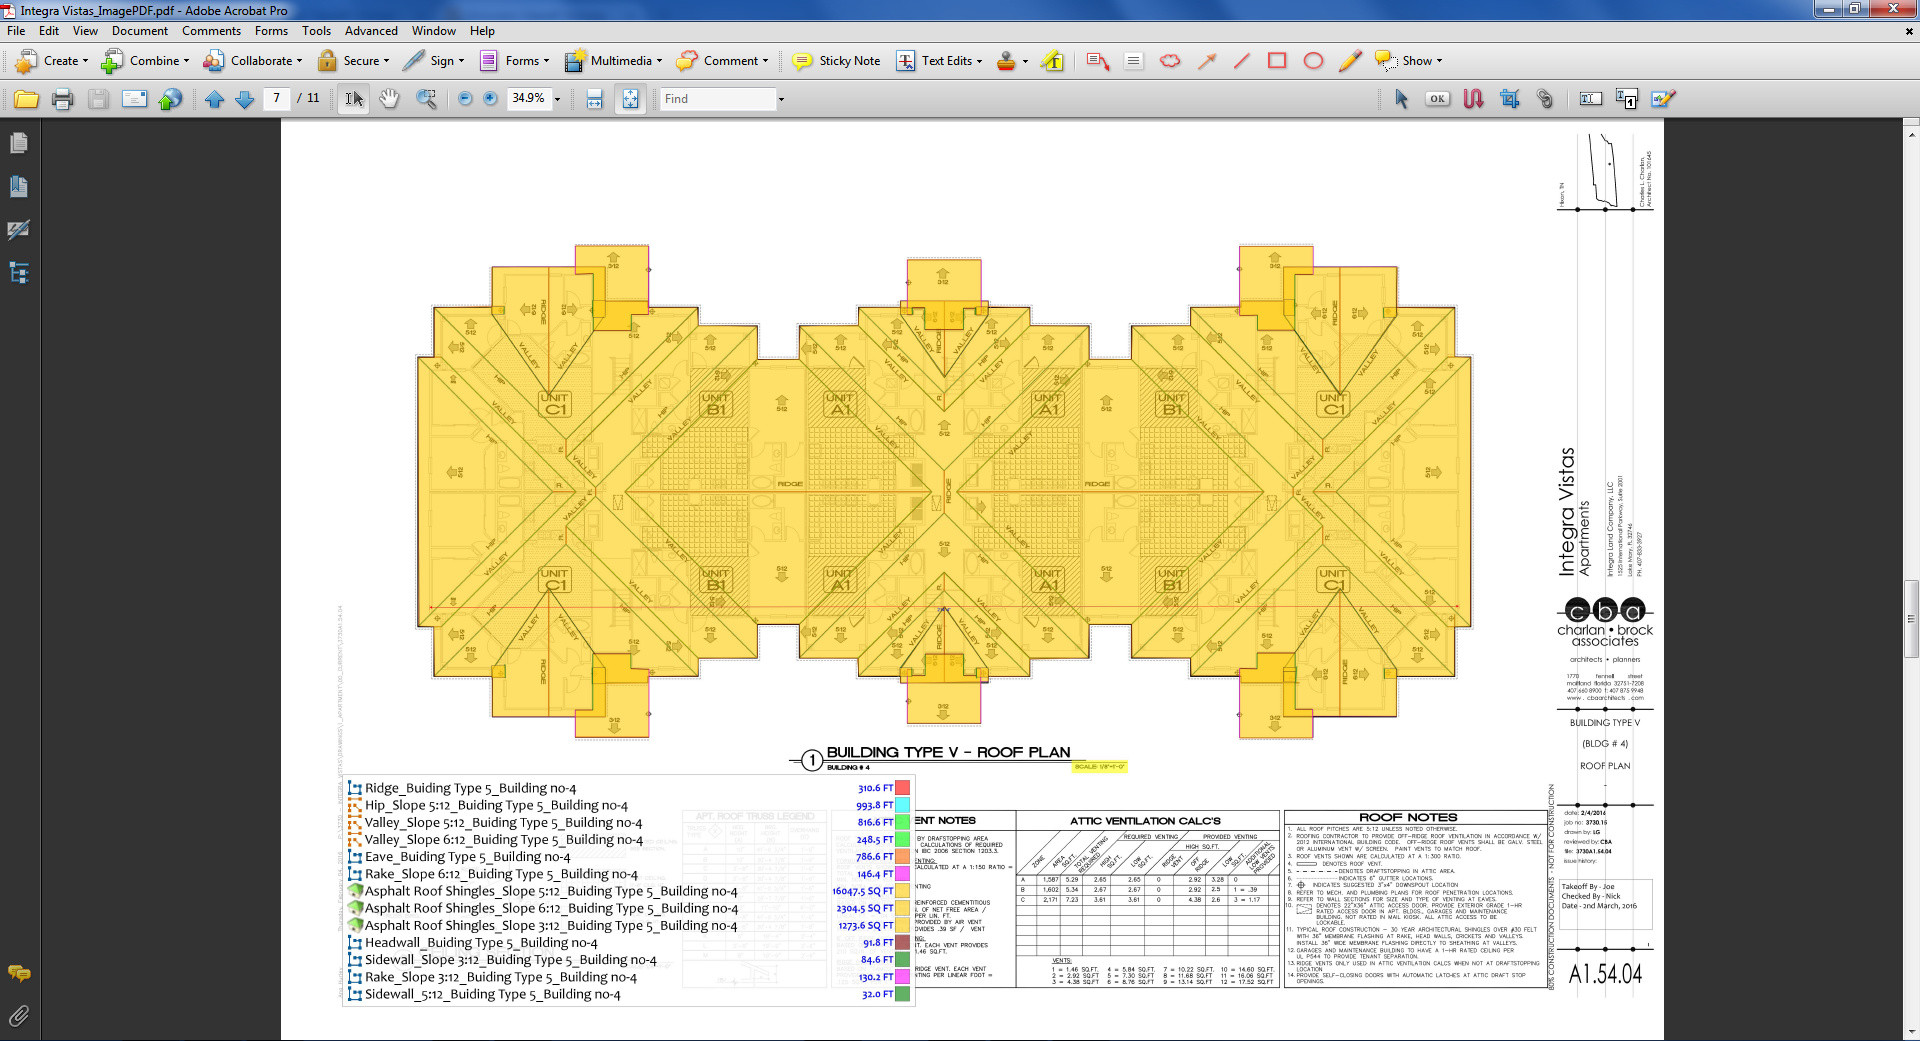The width and height of the screenshot is (1920, 1041).
Task: Click the OK button form tool
Action: coord(1437,99)
